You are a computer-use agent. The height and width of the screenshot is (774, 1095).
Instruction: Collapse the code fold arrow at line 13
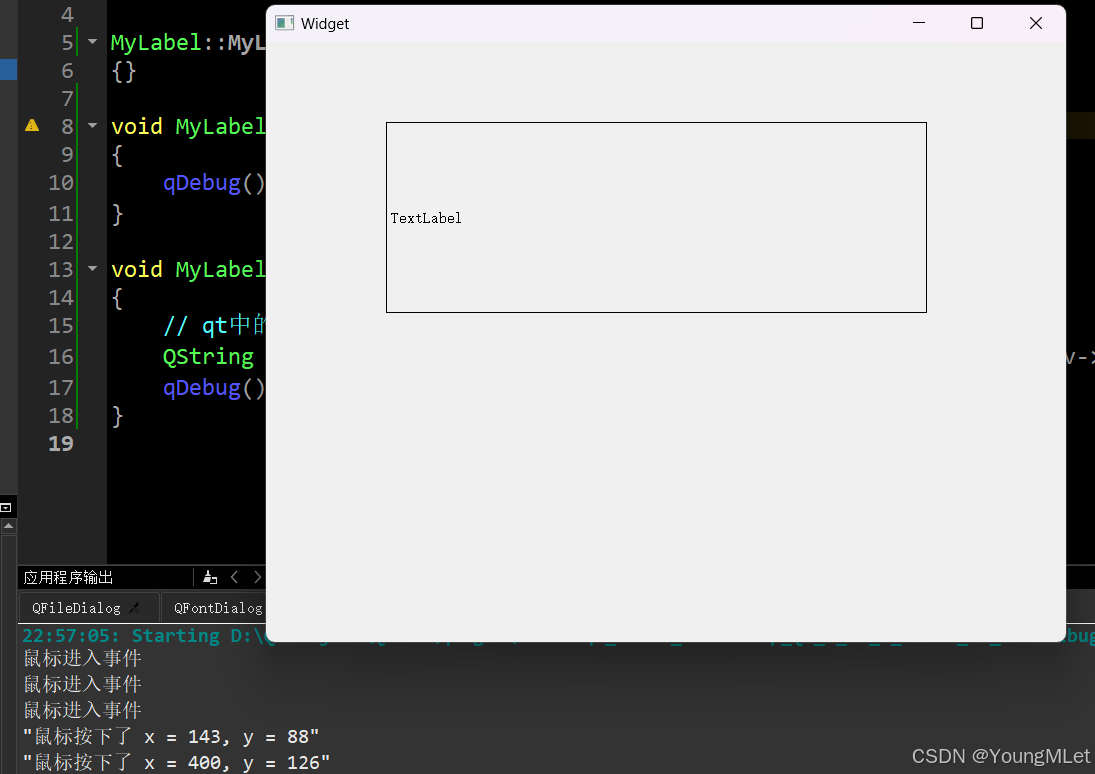[x=92, y=268]
